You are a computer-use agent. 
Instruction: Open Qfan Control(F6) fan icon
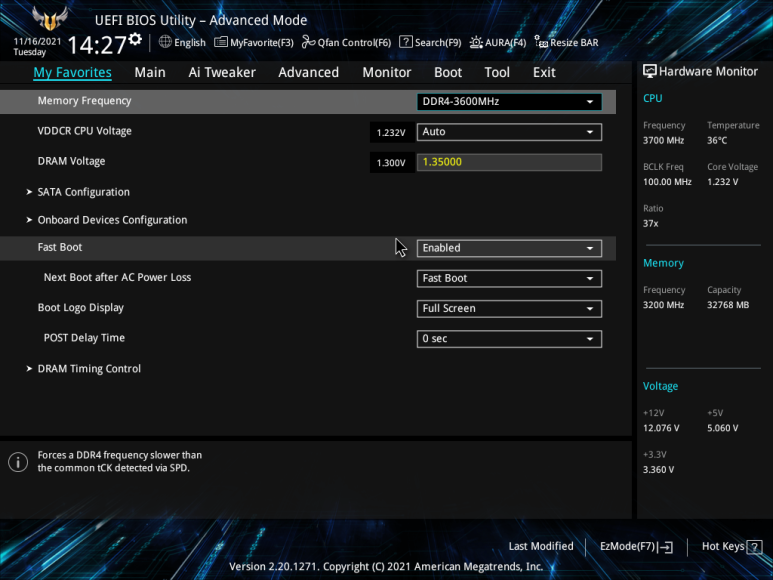[x=309, y=42]
